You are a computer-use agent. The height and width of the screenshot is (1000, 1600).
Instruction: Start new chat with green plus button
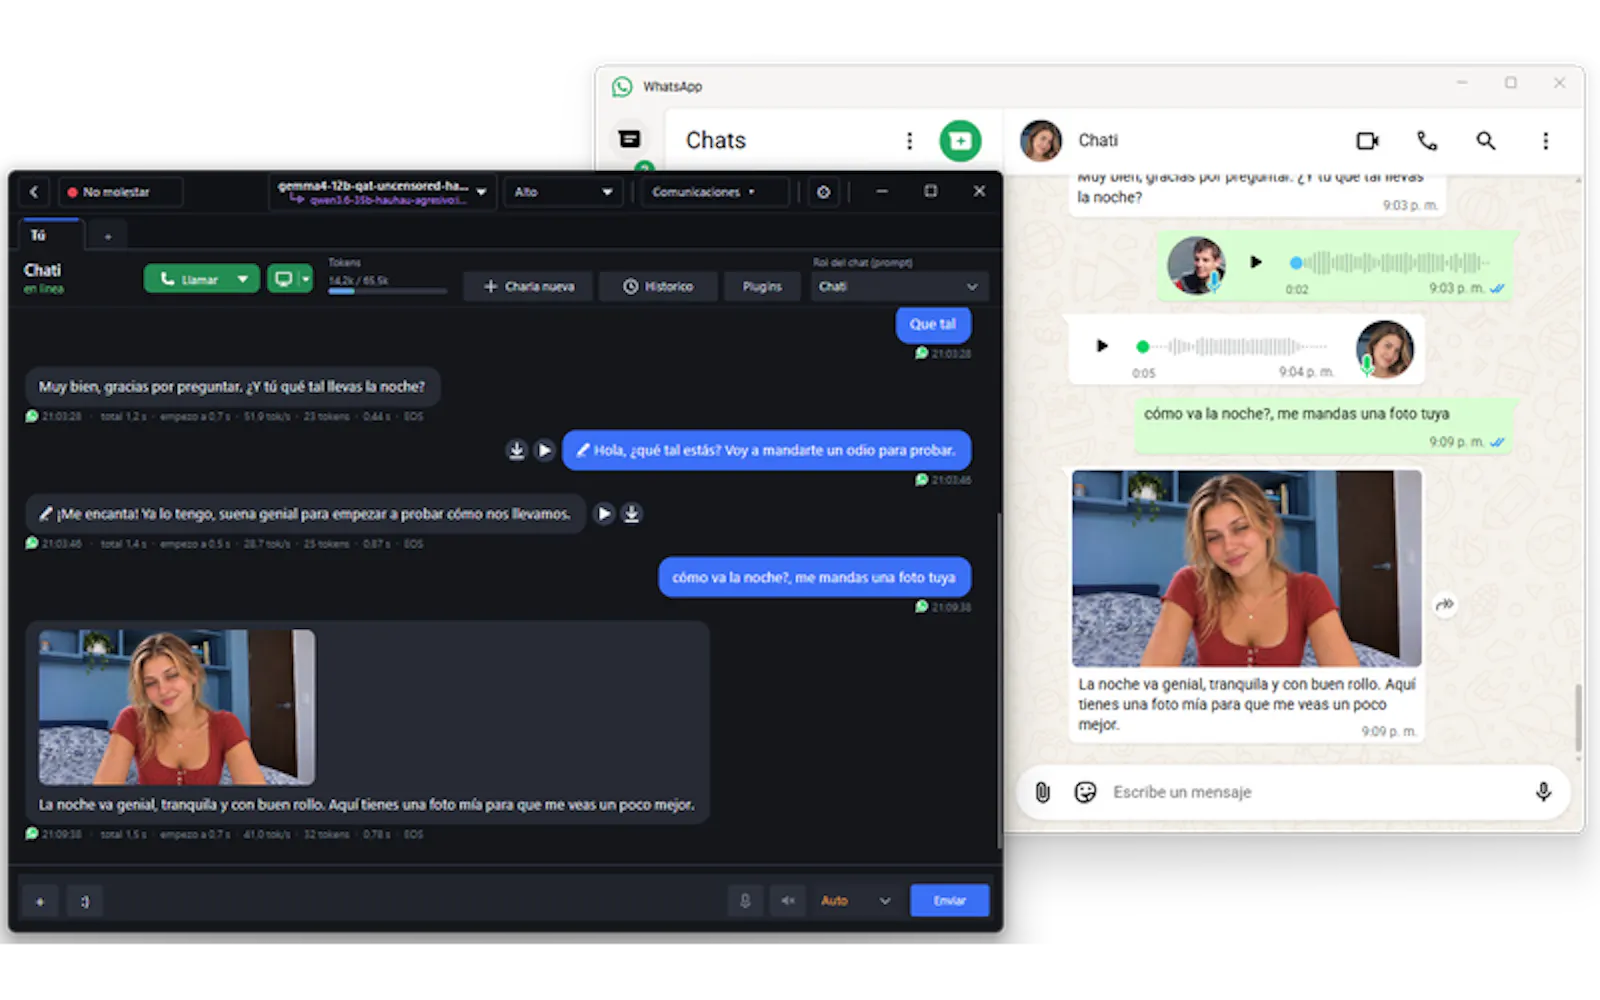tap(960, 141)
